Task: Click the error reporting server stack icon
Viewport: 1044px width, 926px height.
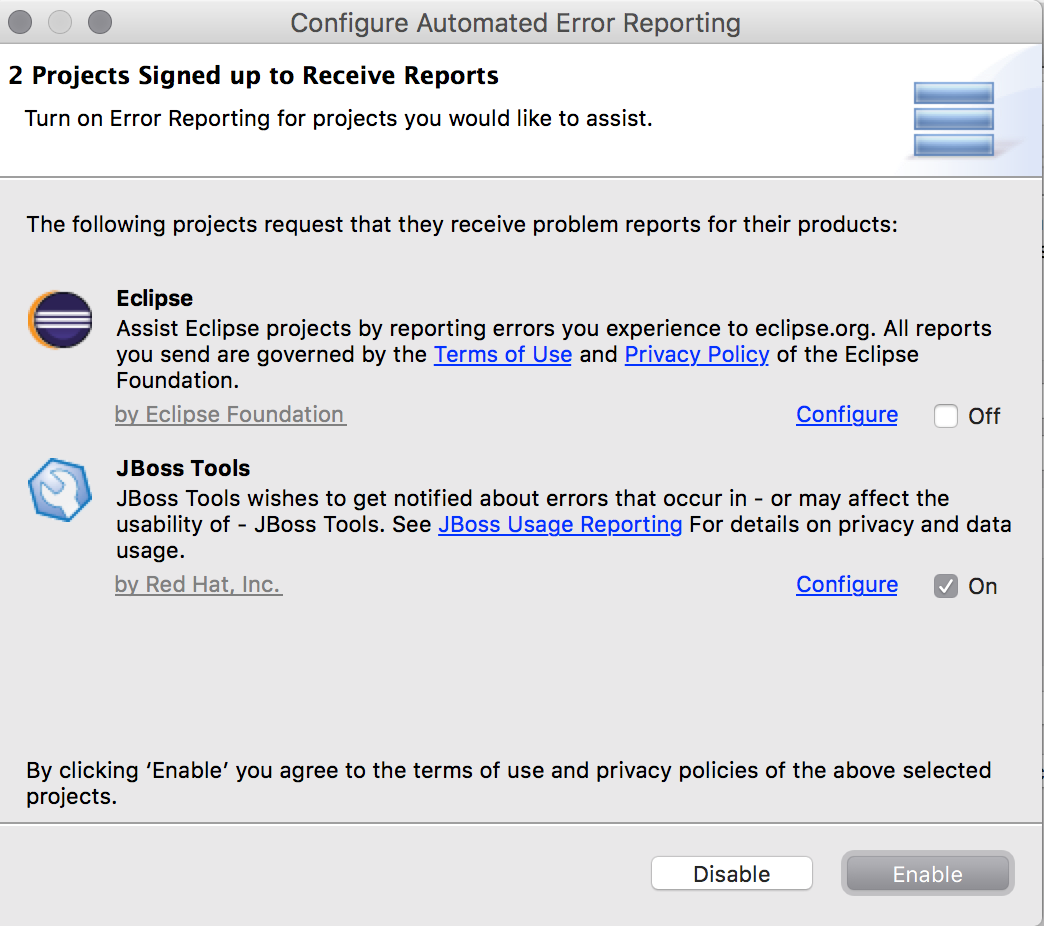Action: 953,119
